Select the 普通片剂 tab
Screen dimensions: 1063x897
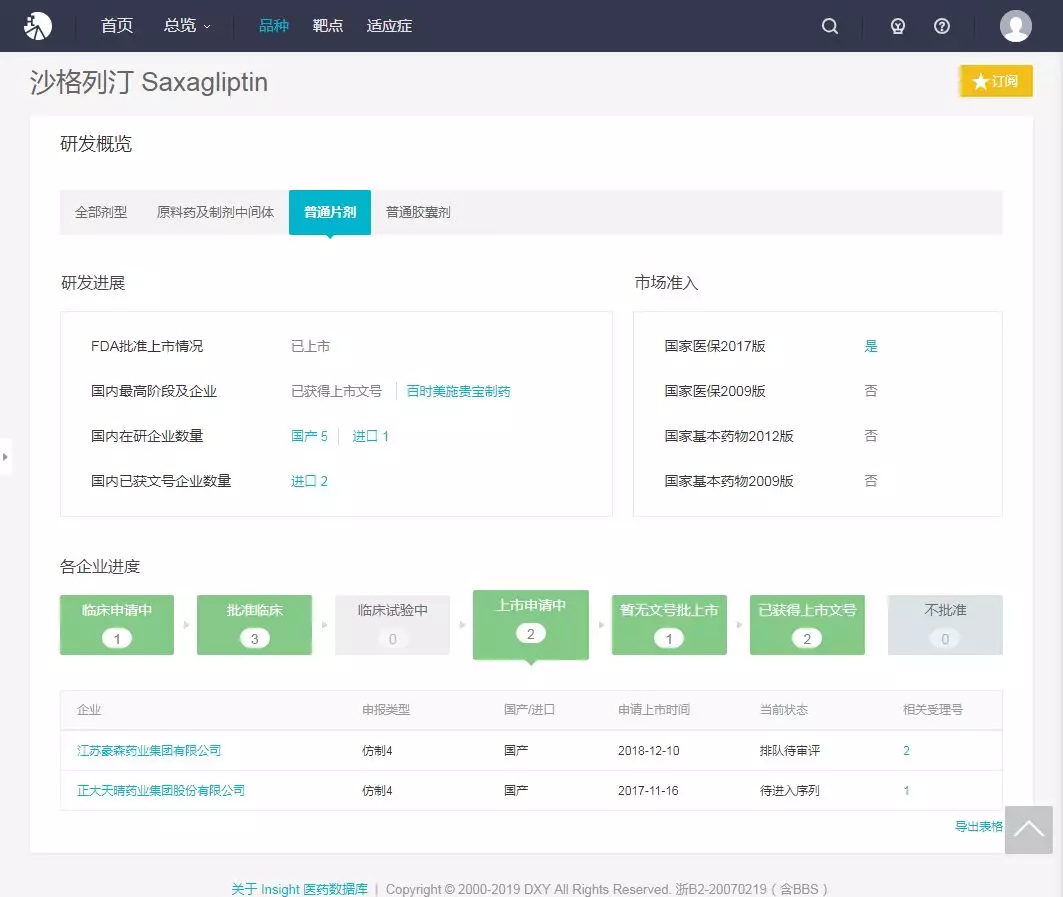click(329, 212)
